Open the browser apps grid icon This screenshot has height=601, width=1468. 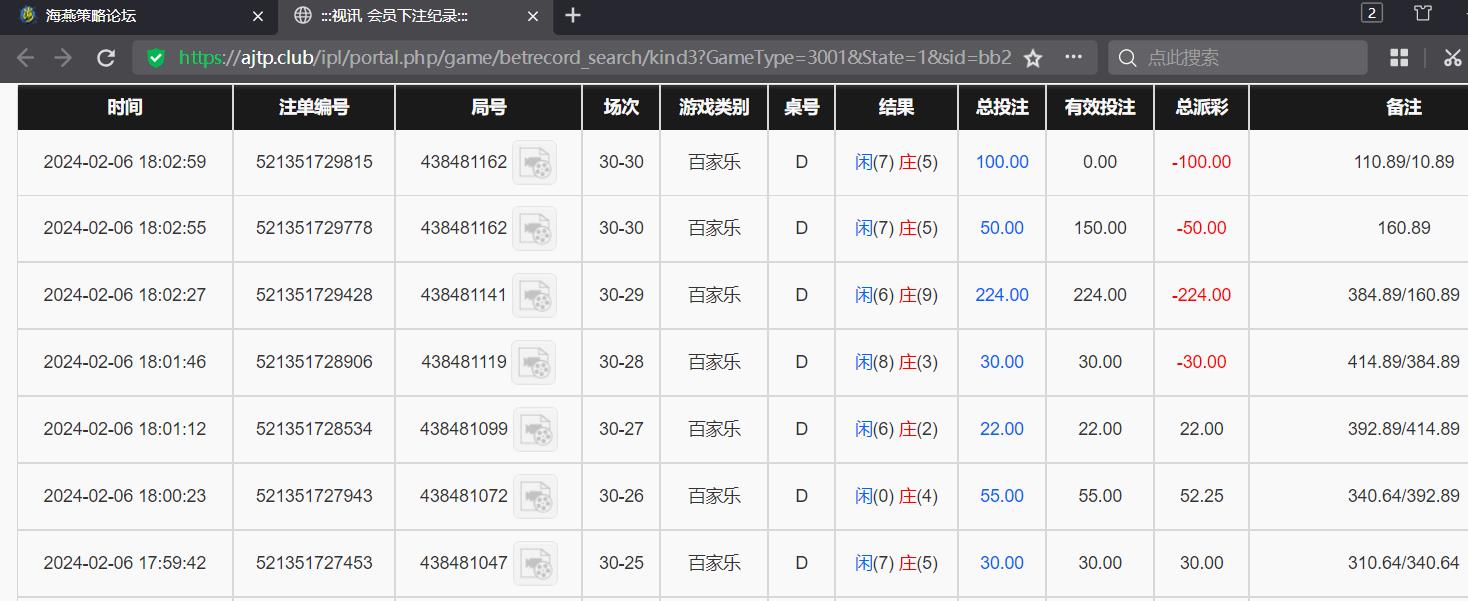[1399, 58]
